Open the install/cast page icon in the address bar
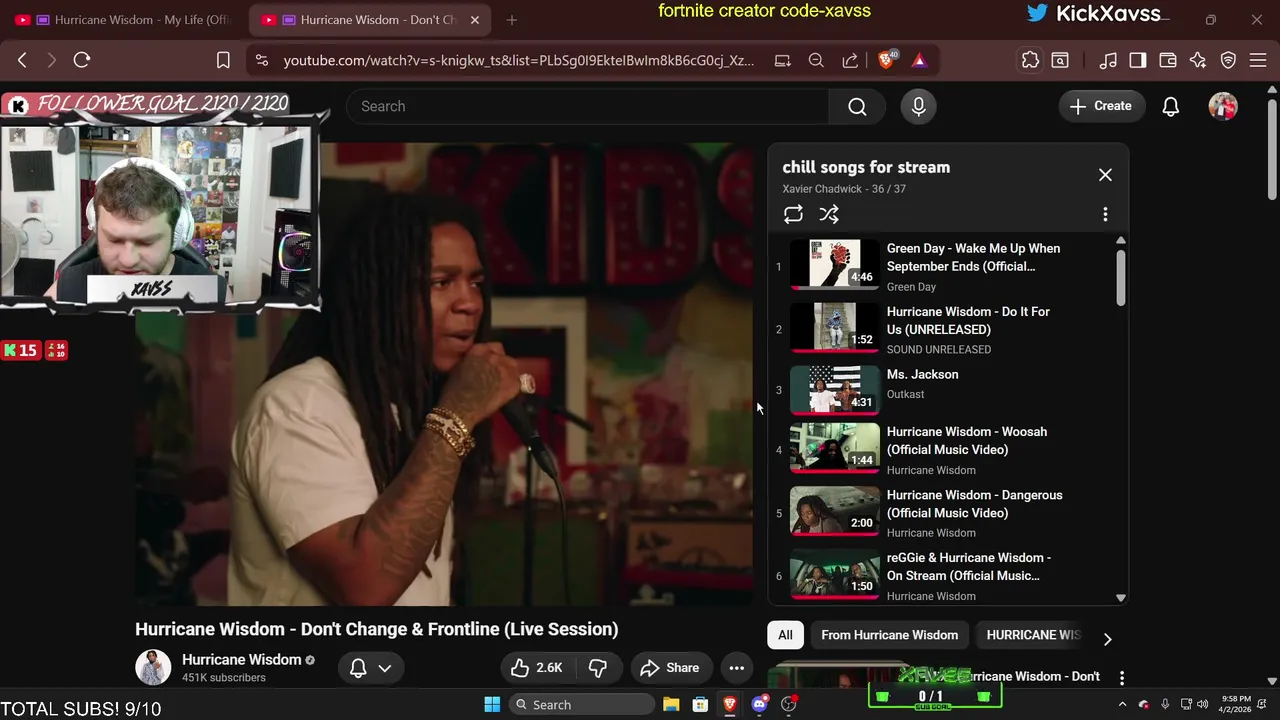 (x=783, y=60)
